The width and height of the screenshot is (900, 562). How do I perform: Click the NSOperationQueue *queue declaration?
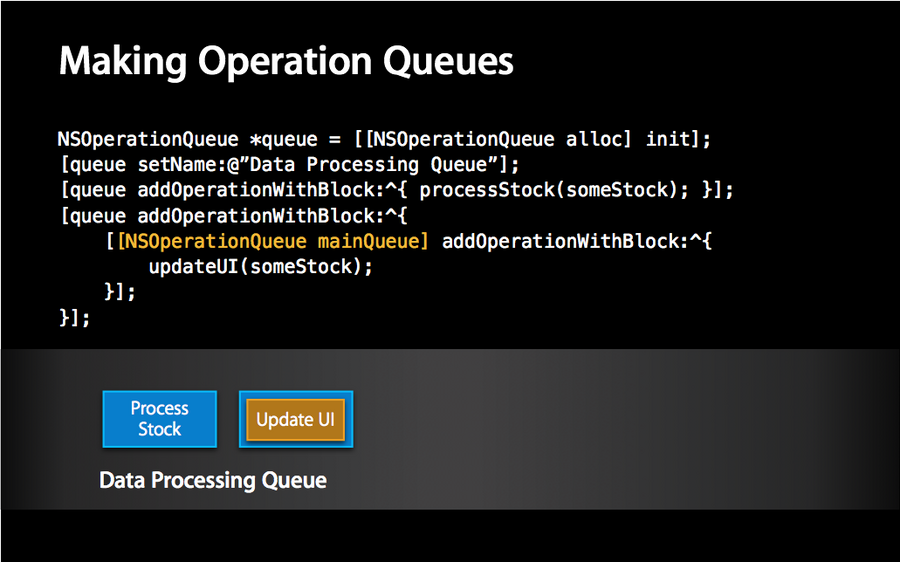pos(188,139)
